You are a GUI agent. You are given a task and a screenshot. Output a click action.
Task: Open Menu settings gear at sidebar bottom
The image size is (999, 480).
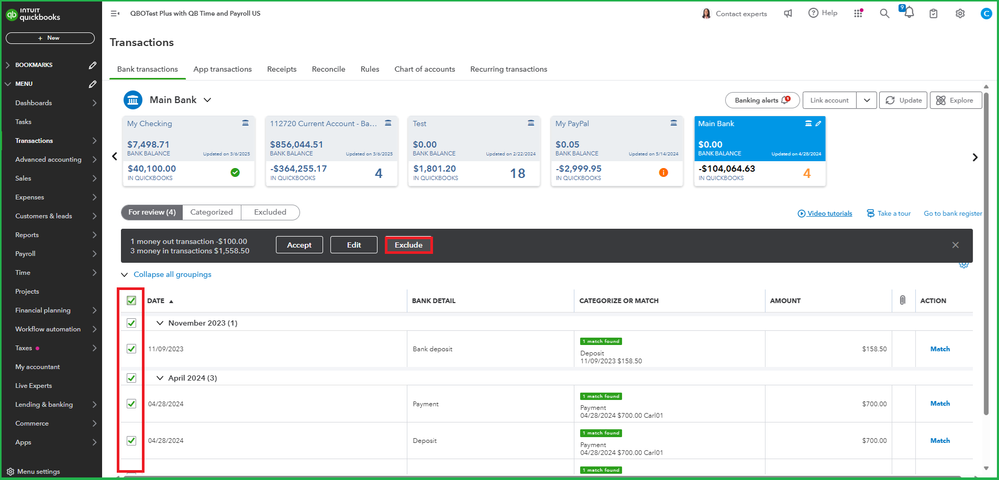(10, 472)
